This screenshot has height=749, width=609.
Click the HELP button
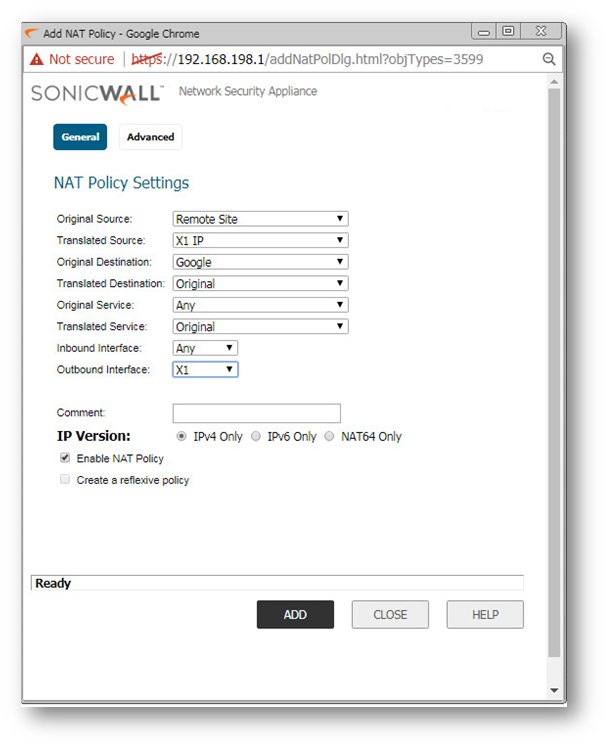pyautogui.click(x=485, y=614)
